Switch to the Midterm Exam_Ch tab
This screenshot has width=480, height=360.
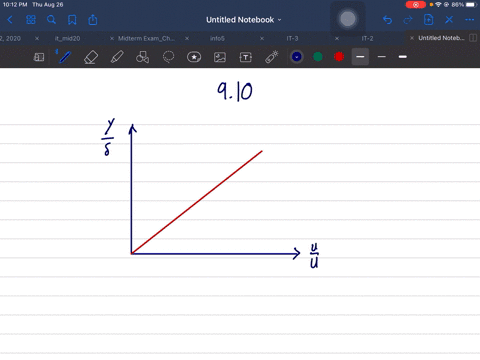[146, 38]
